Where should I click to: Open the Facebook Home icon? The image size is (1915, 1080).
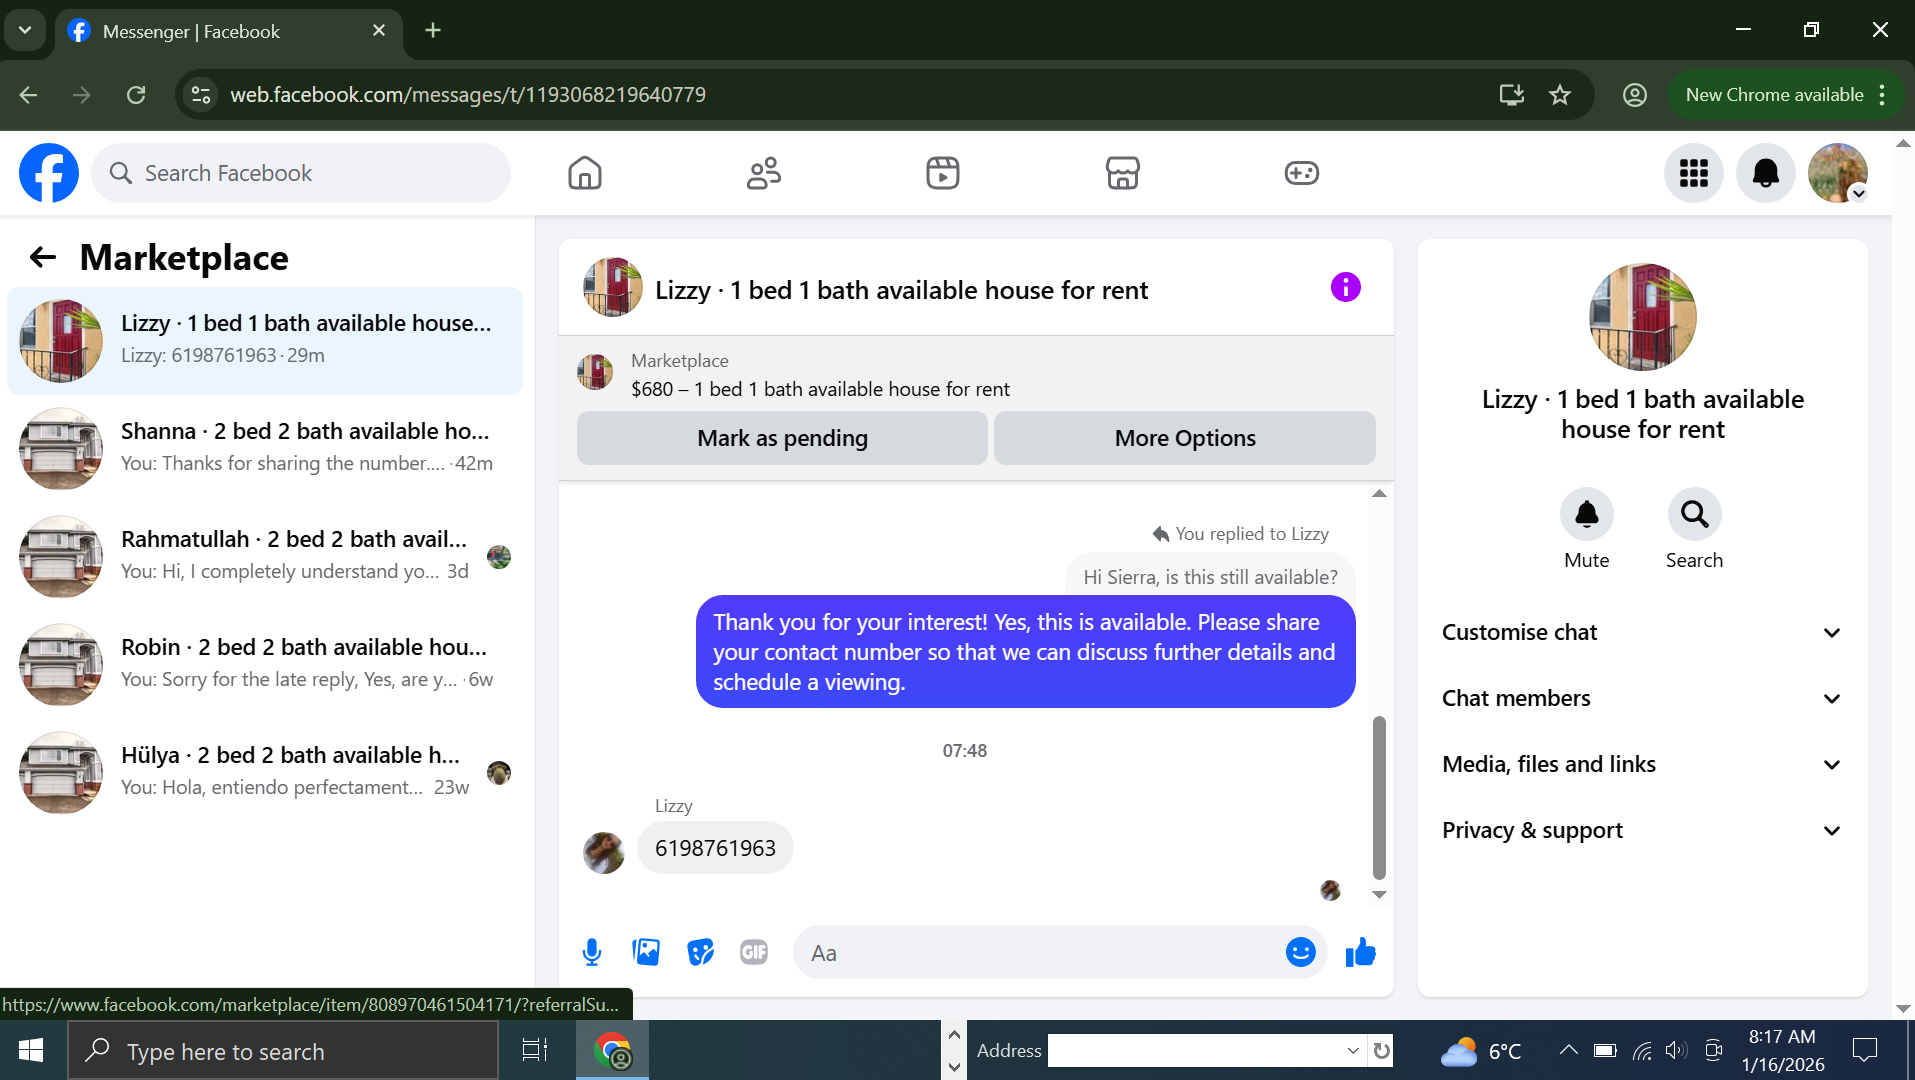pos(585,173)
